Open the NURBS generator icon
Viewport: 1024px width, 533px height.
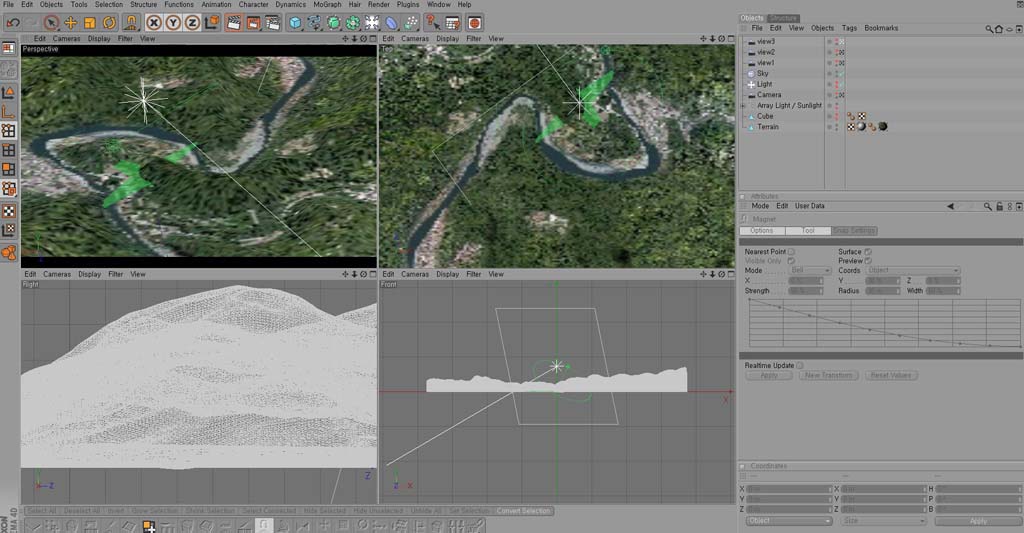click(x=334, y=23)
